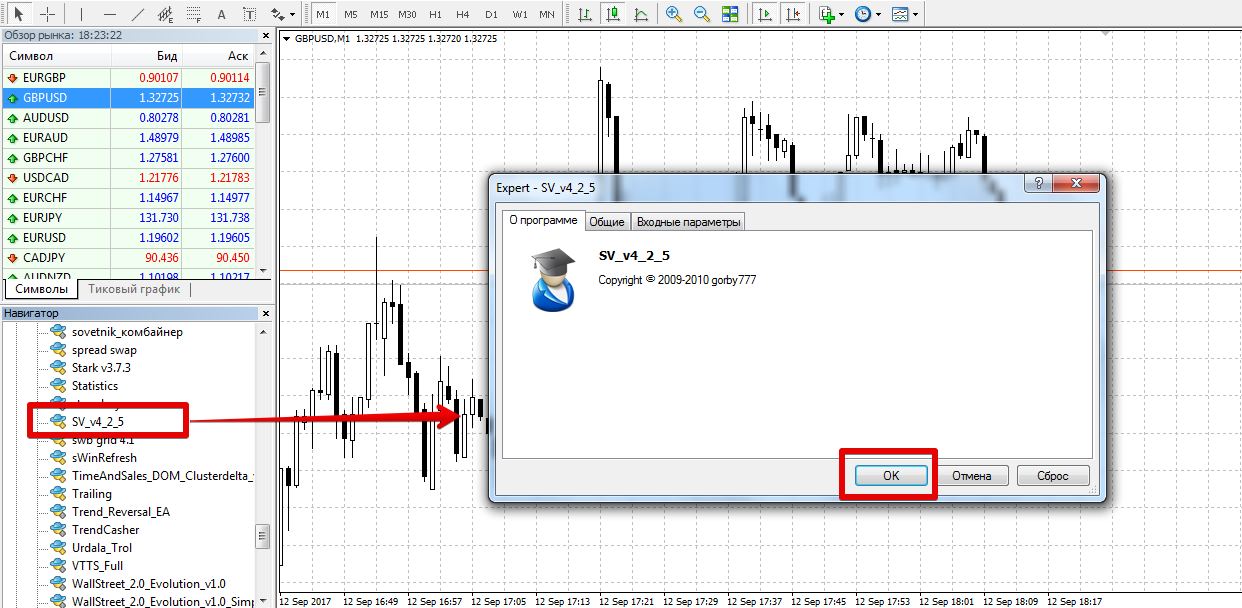Click the Сброс button
This screenshot has height=608, width=1242.
point(1052,476)
